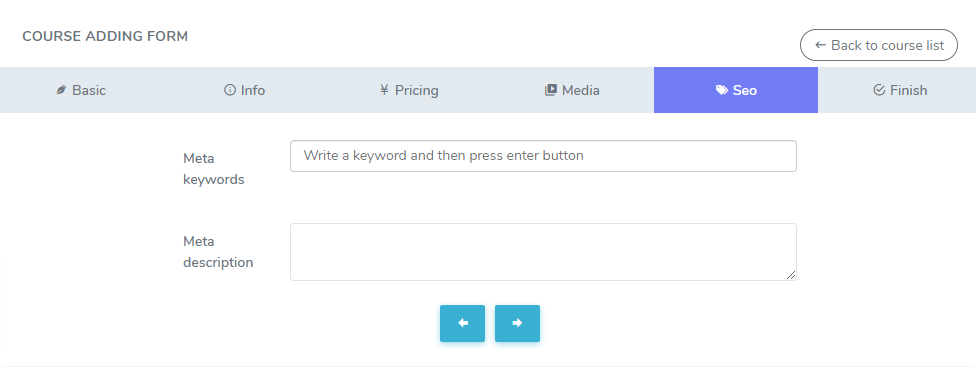Screen dimensions: 976x367
Task: Click the back arrow in course list button
Action: (820, 45)
